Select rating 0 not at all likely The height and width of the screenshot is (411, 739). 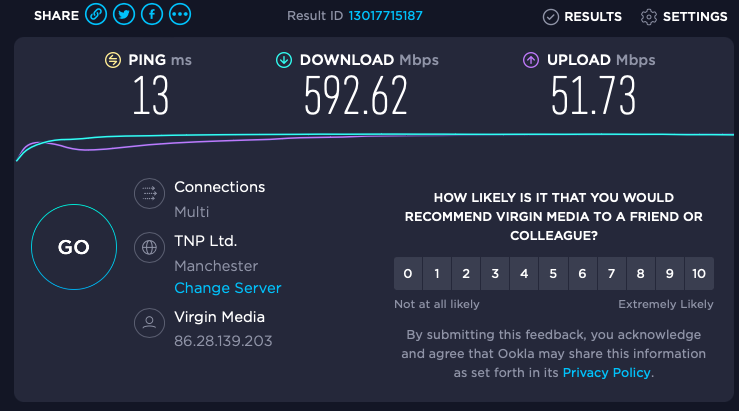pyautogui.click(x=408, y=273)
